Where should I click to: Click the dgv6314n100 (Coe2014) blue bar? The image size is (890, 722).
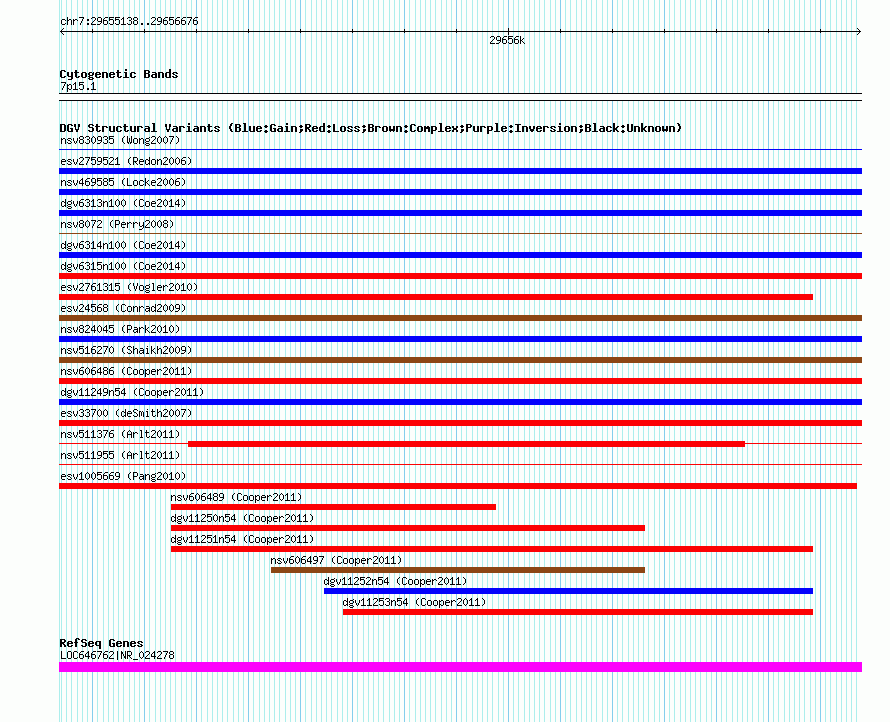point(460,255)
